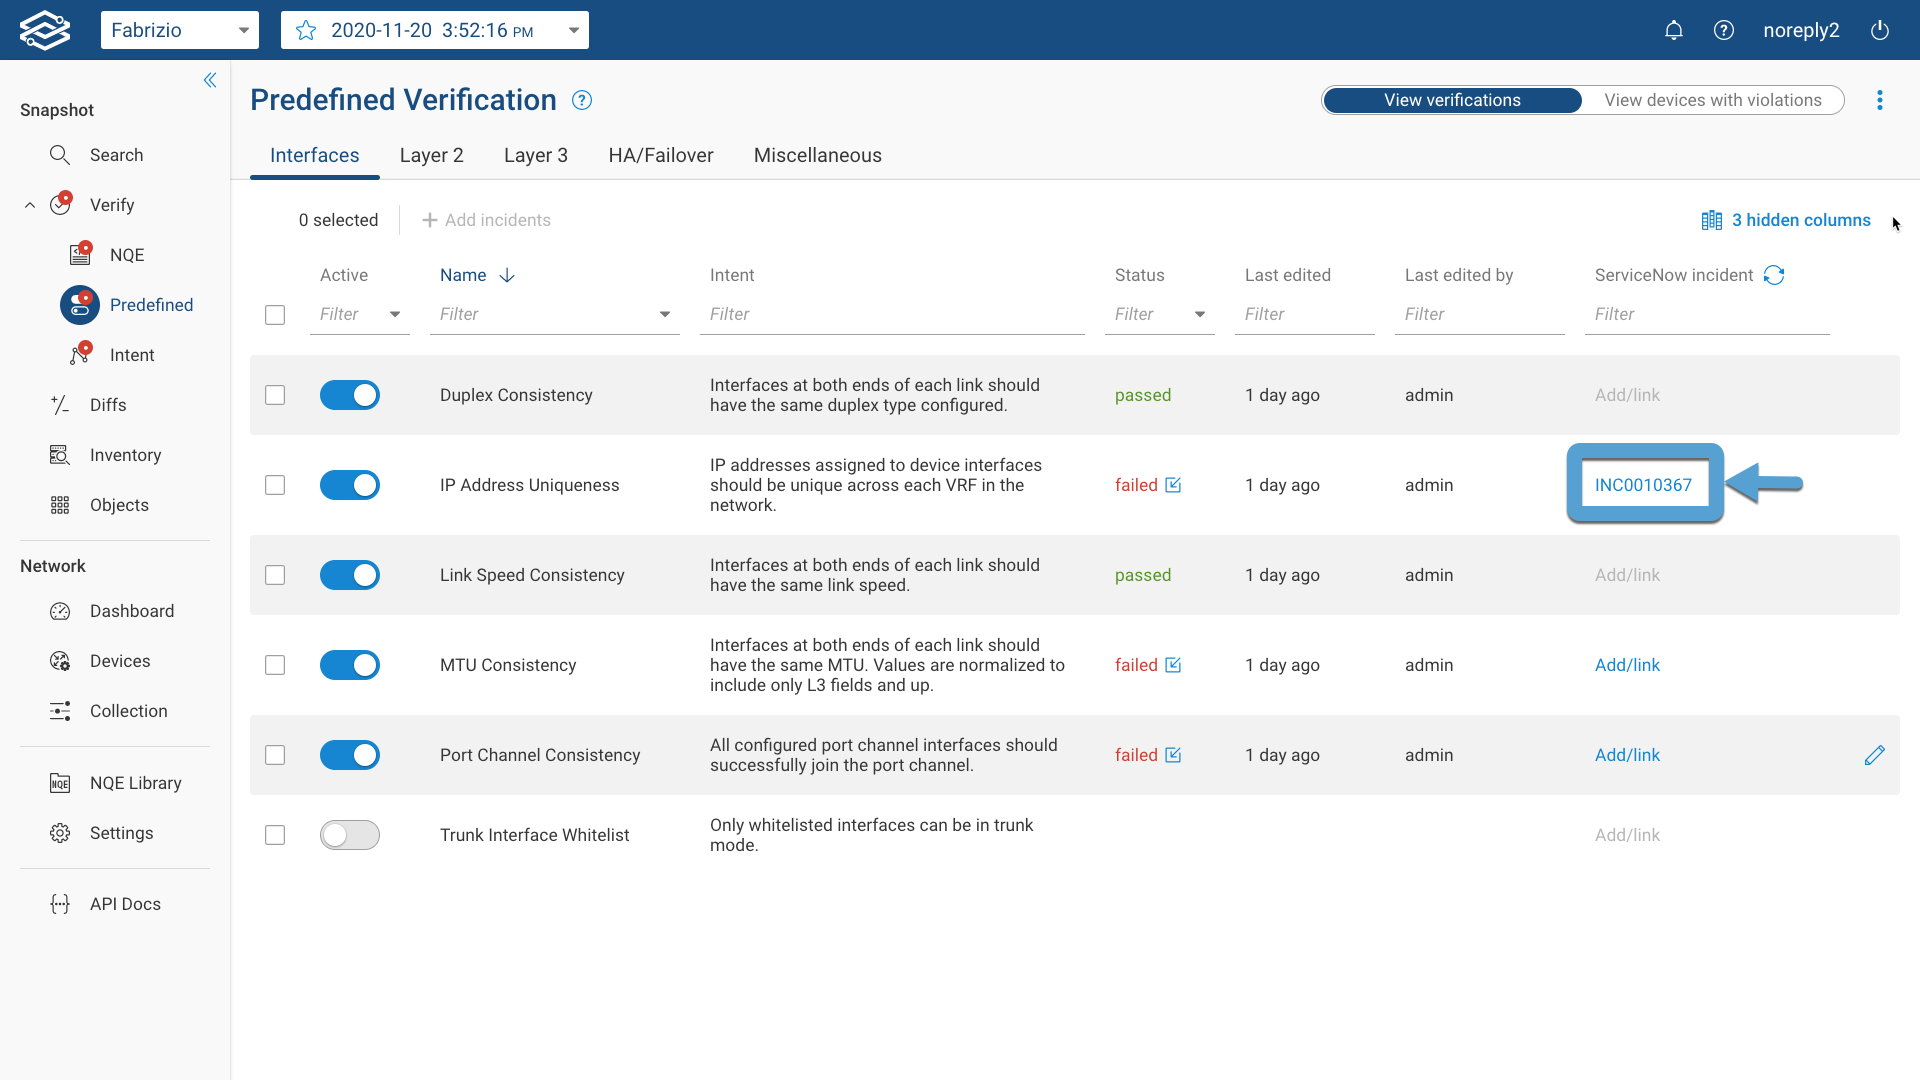1920x1080 pixels.
Task: Switch to the HA/Failover tab
Action: 660,155
